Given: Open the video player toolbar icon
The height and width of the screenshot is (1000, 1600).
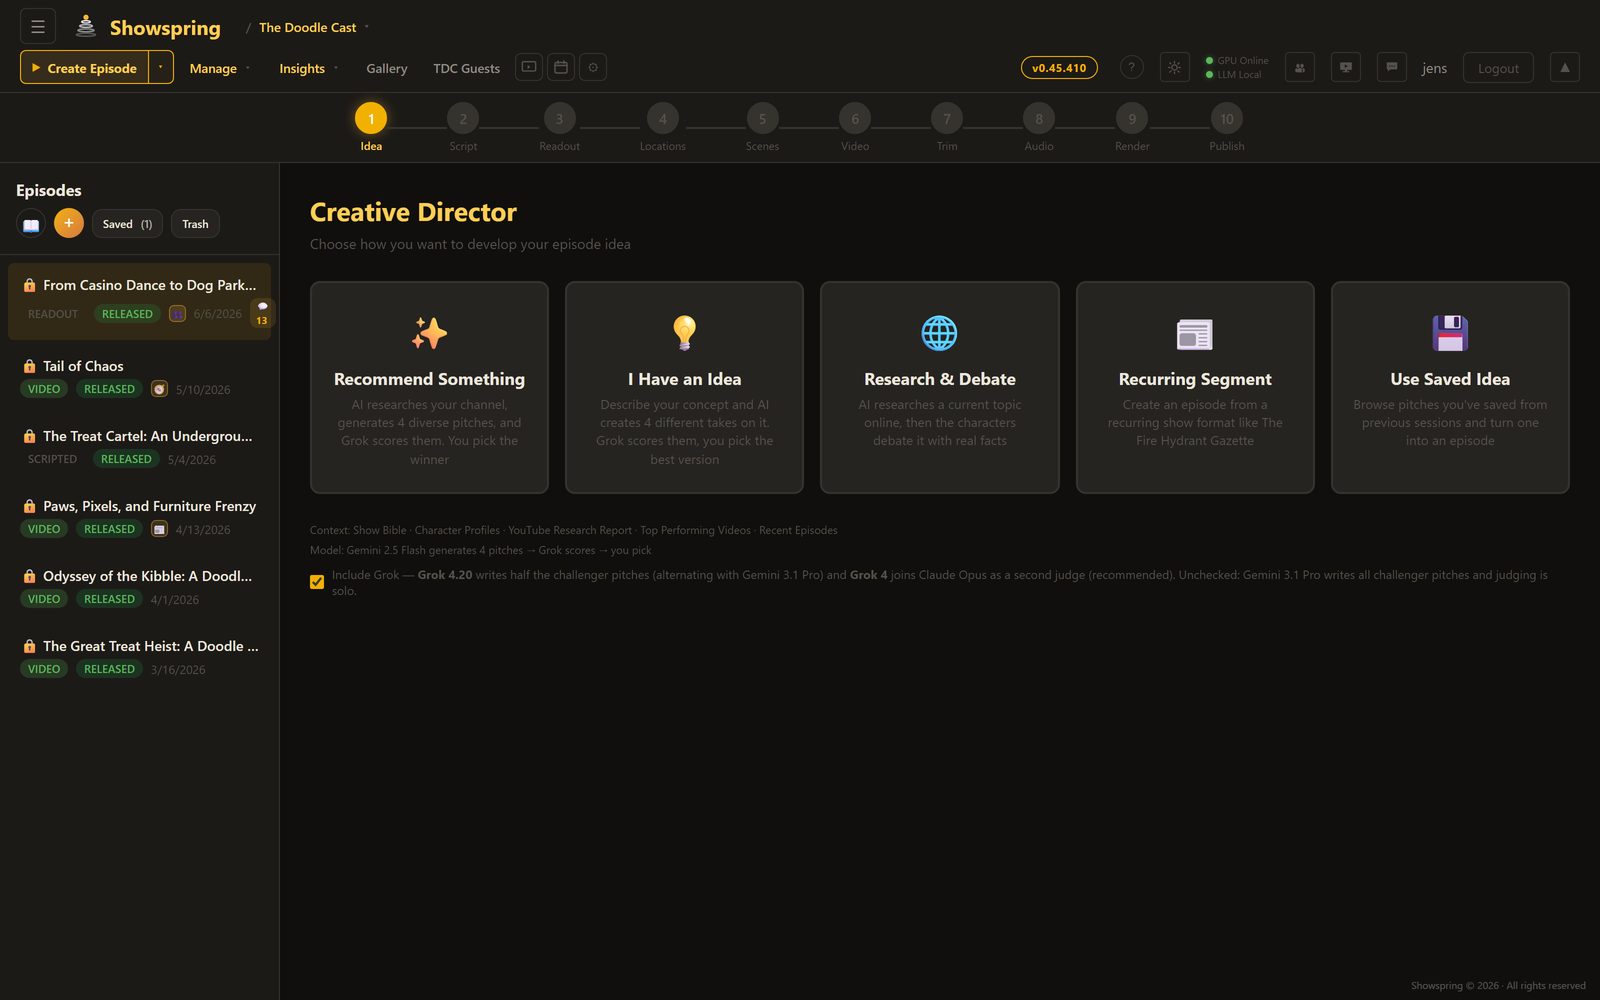Looking at the screenshot, I should pos(529,67).
